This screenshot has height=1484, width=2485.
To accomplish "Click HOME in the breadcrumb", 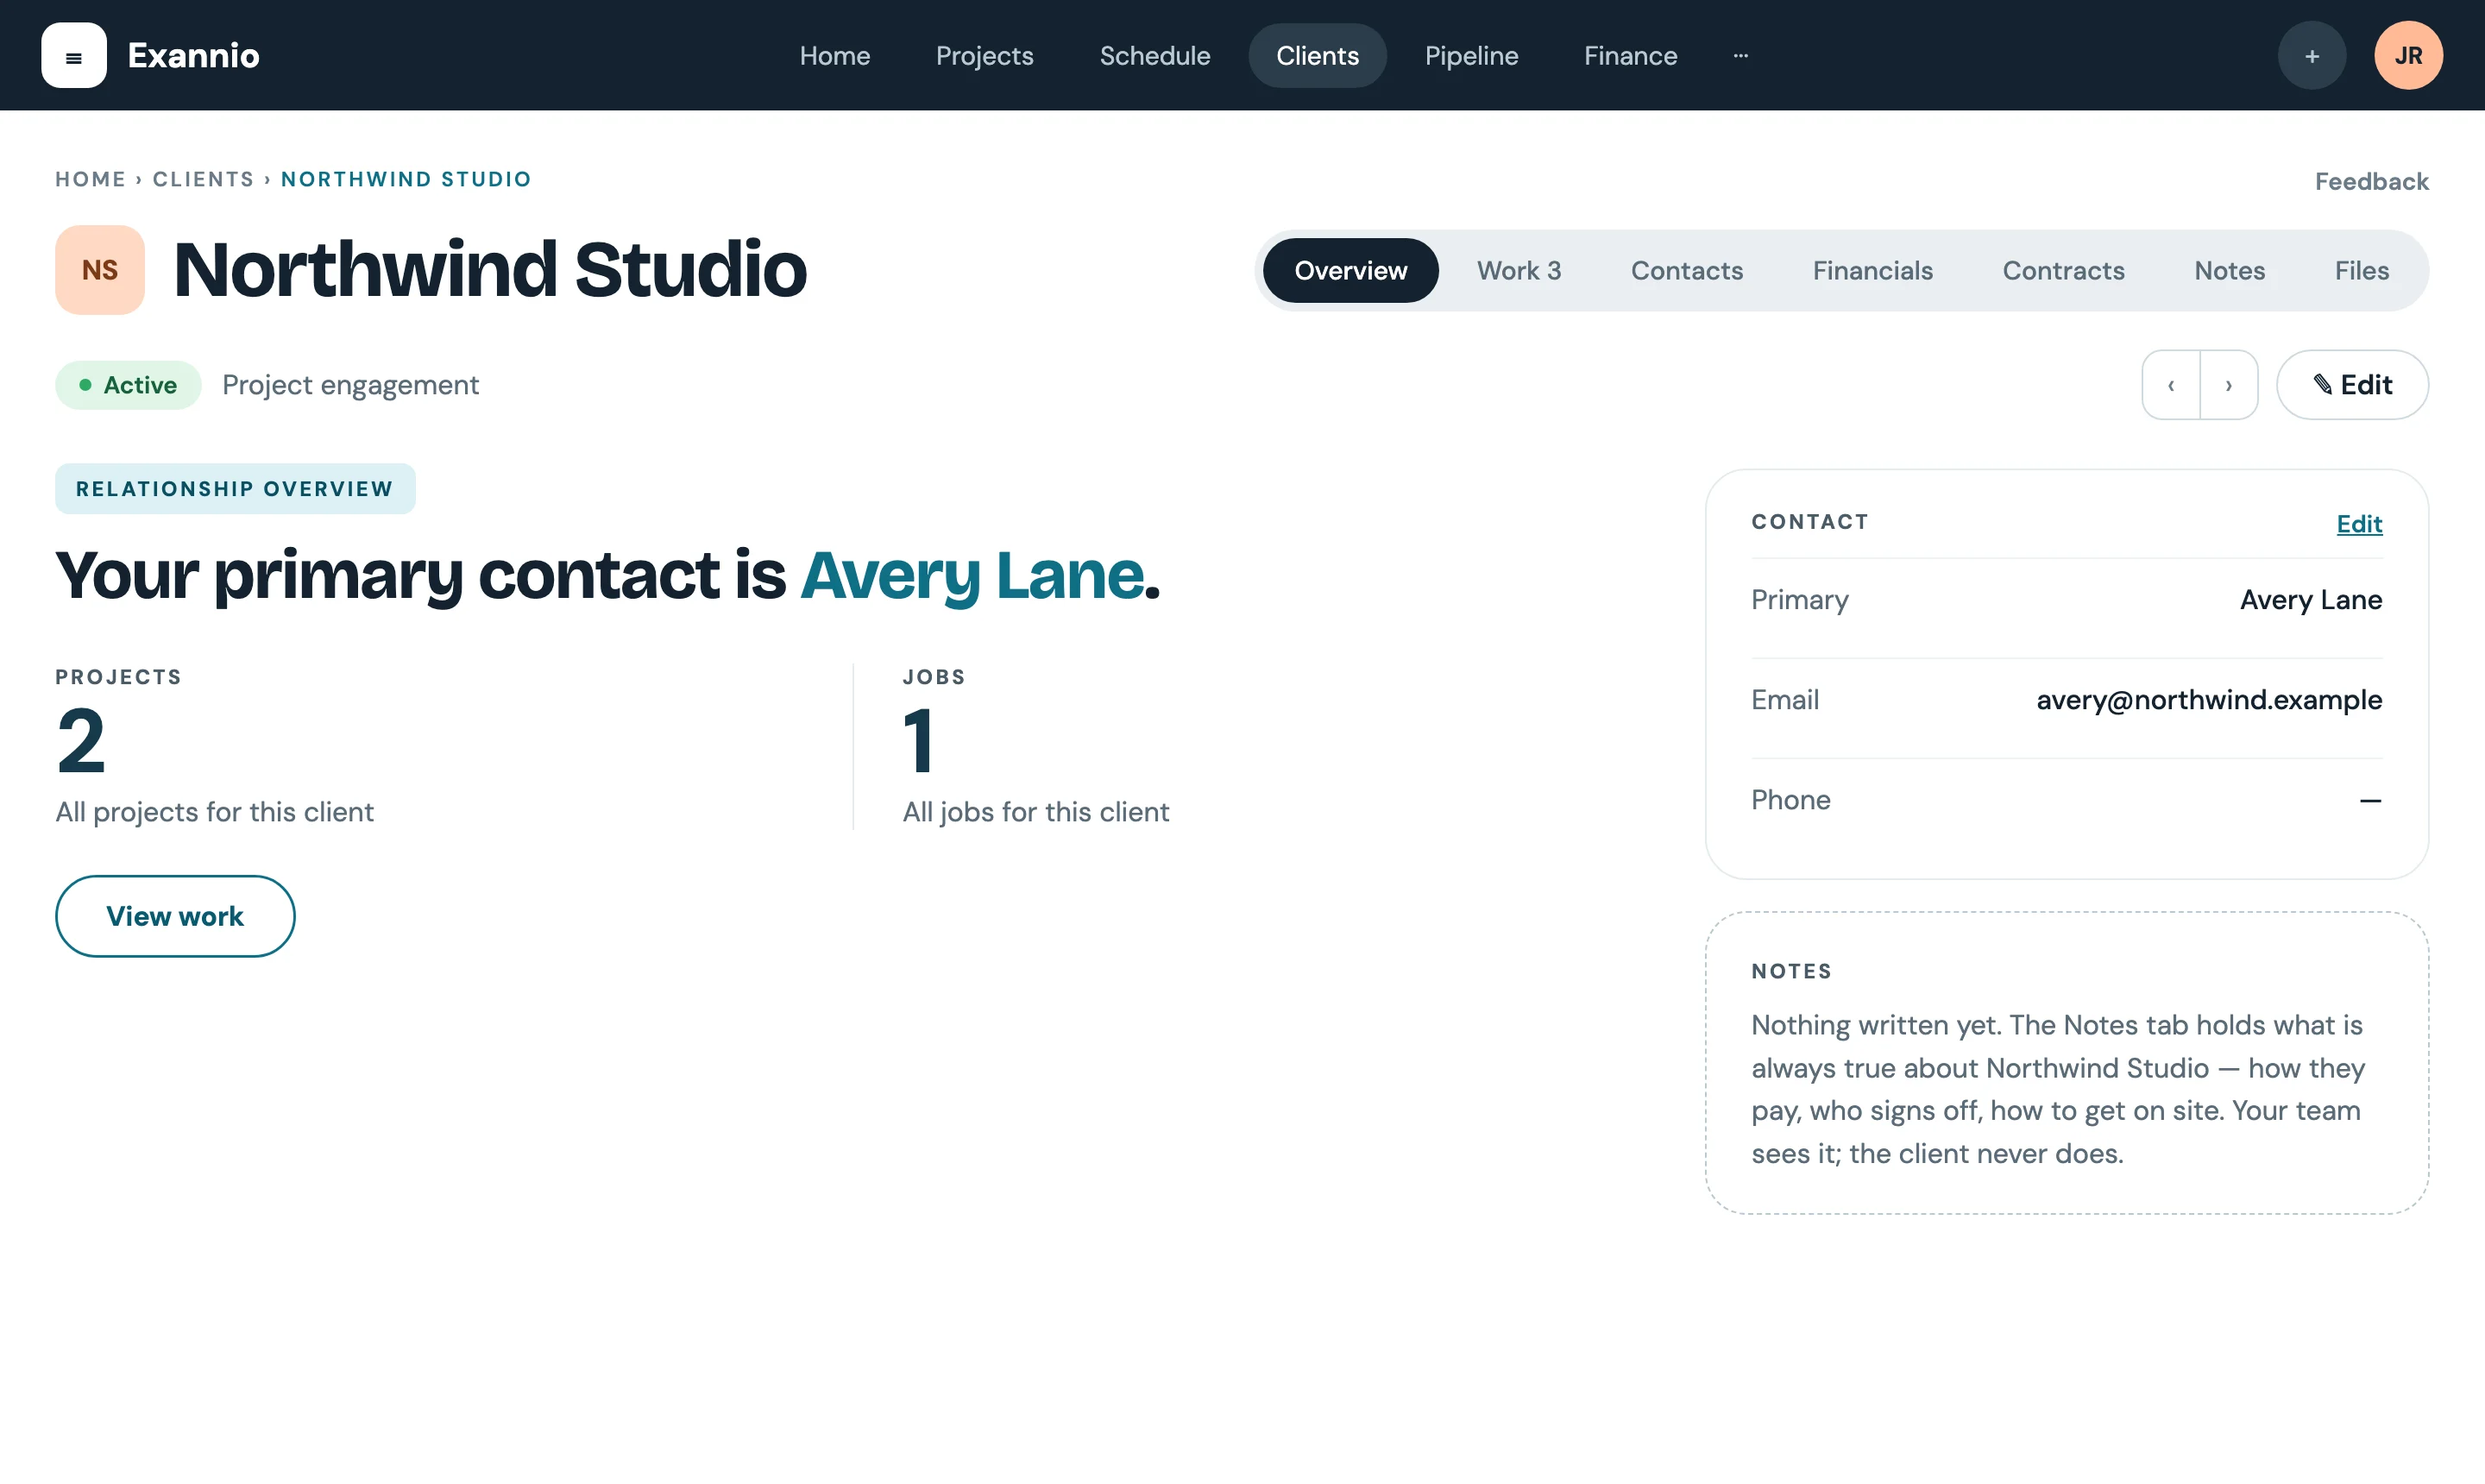I will click(90, 179).
